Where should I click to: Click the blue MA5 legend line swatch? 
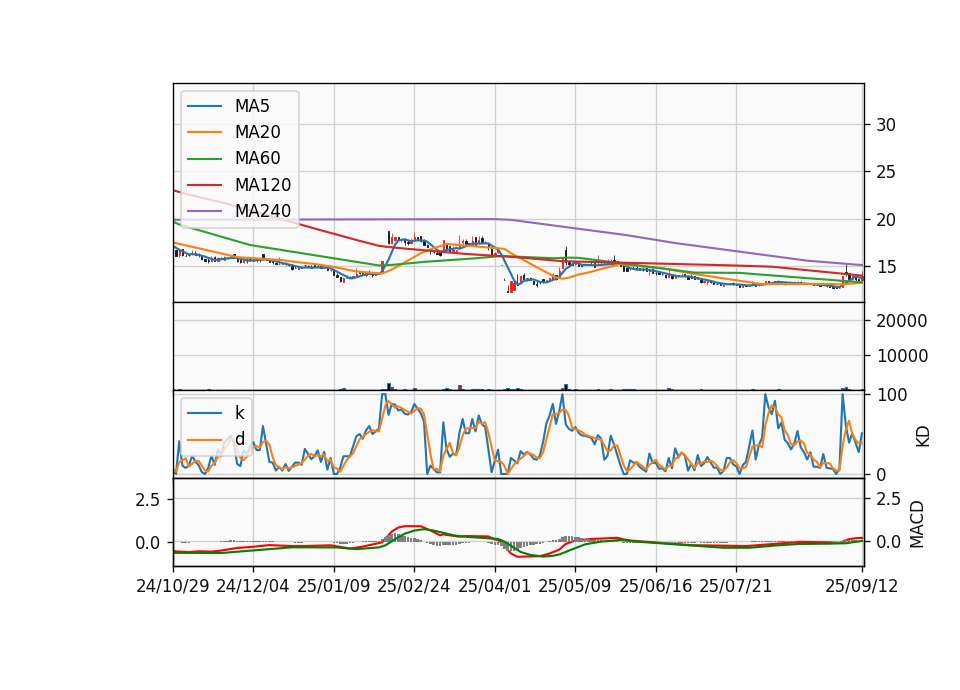click(204, 106)
